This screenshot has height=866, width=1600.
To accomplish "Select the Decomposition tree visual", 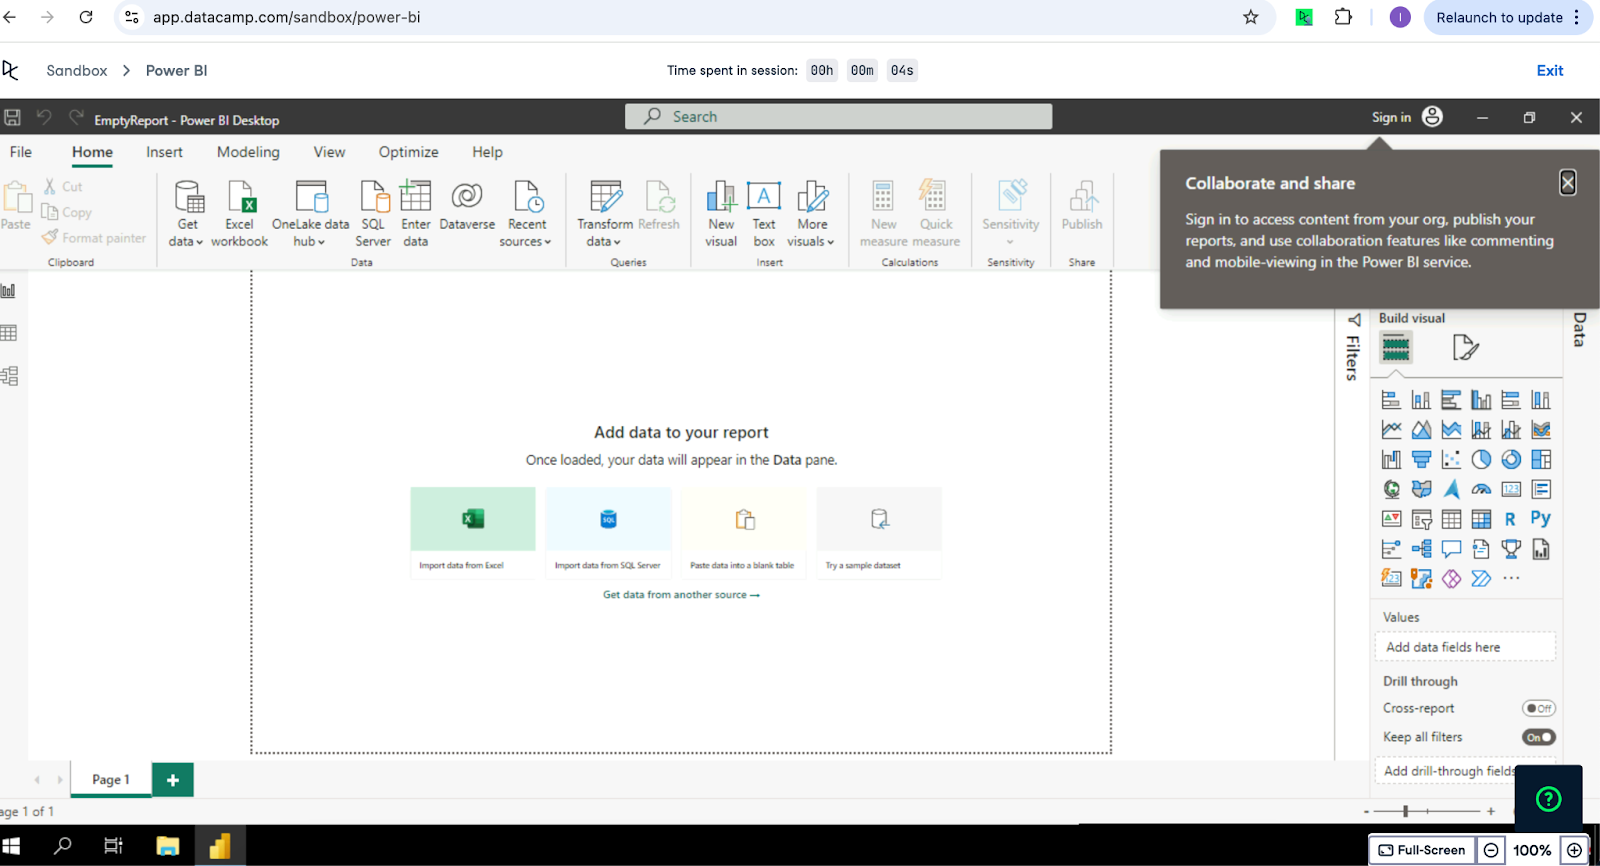I will pyautogui.click(x=1421, y=549).
